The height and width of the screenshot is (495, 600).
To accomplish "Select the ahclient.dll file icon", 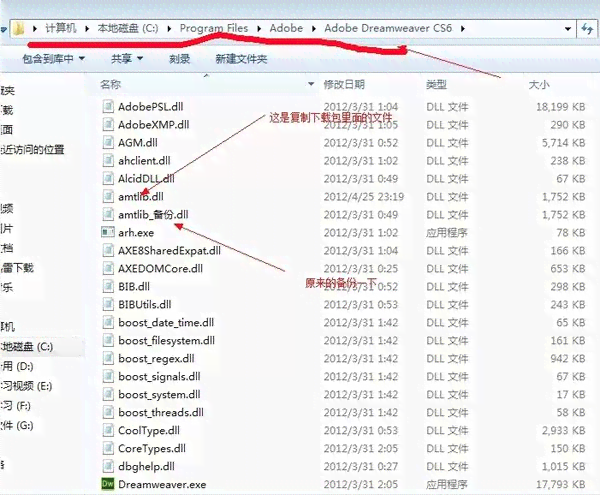I will [108, 160].
